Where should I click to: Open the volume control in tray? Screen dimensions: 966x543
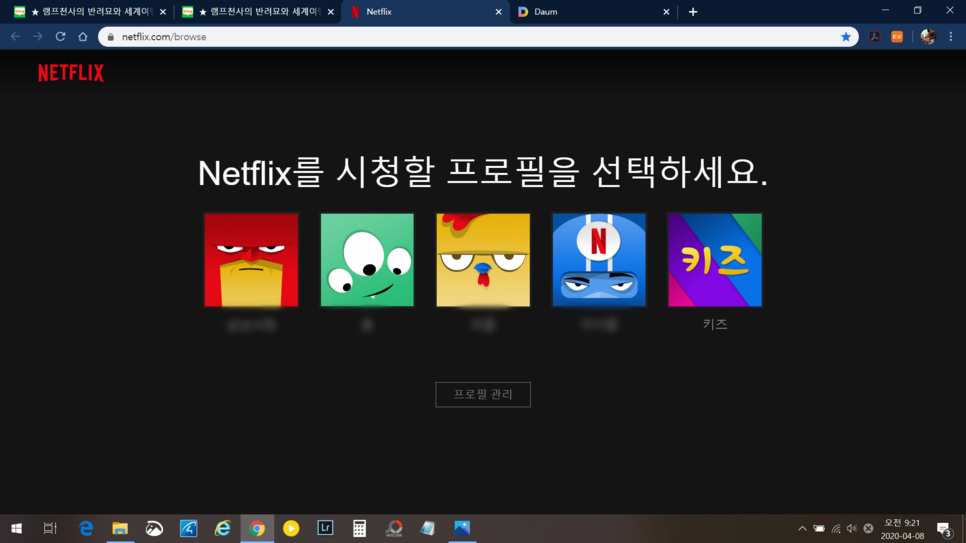[x=852, y=528]
